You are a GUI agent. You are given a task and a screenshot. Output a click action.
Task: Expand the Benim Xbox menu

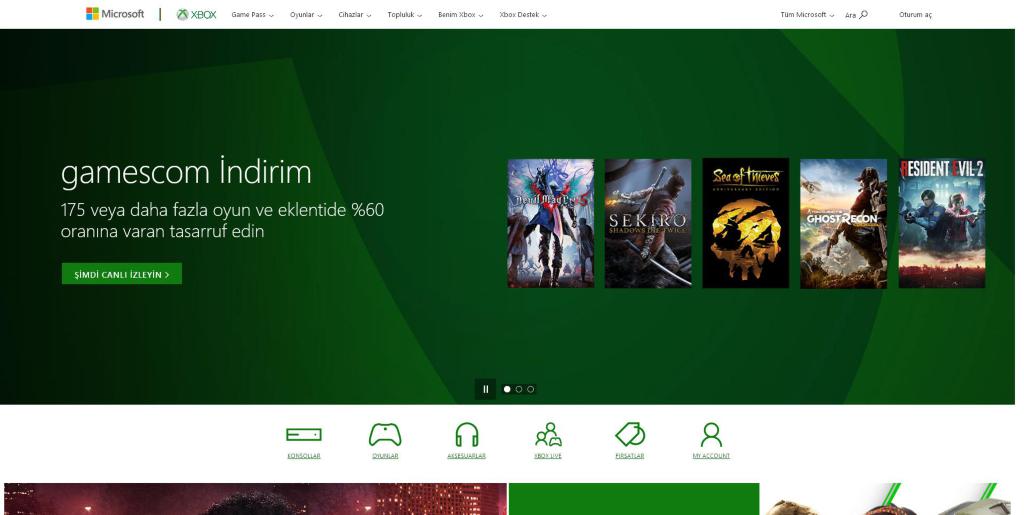point(460,14)
